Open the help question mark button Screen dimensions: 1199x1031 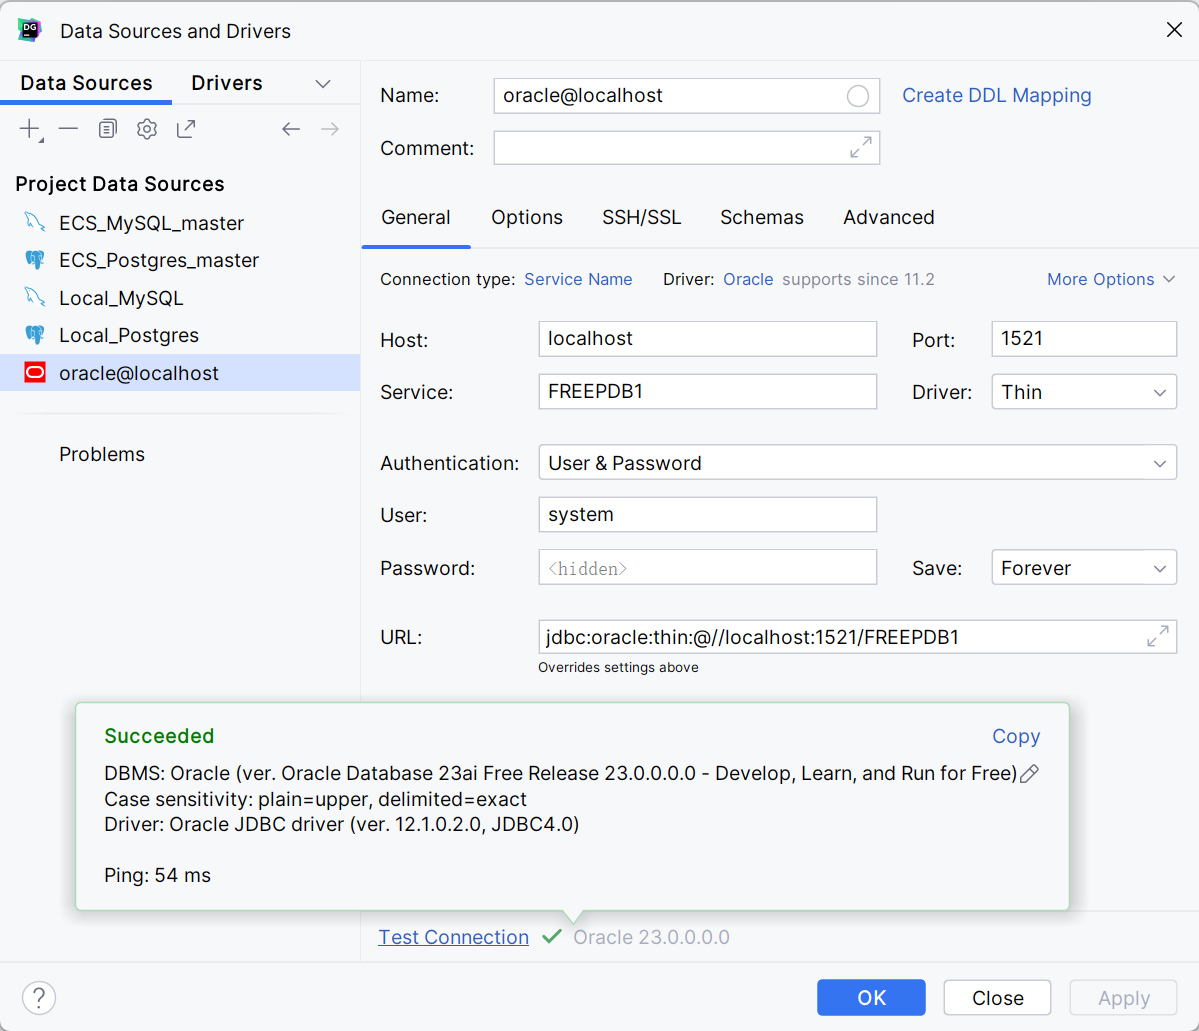(39, 998)
